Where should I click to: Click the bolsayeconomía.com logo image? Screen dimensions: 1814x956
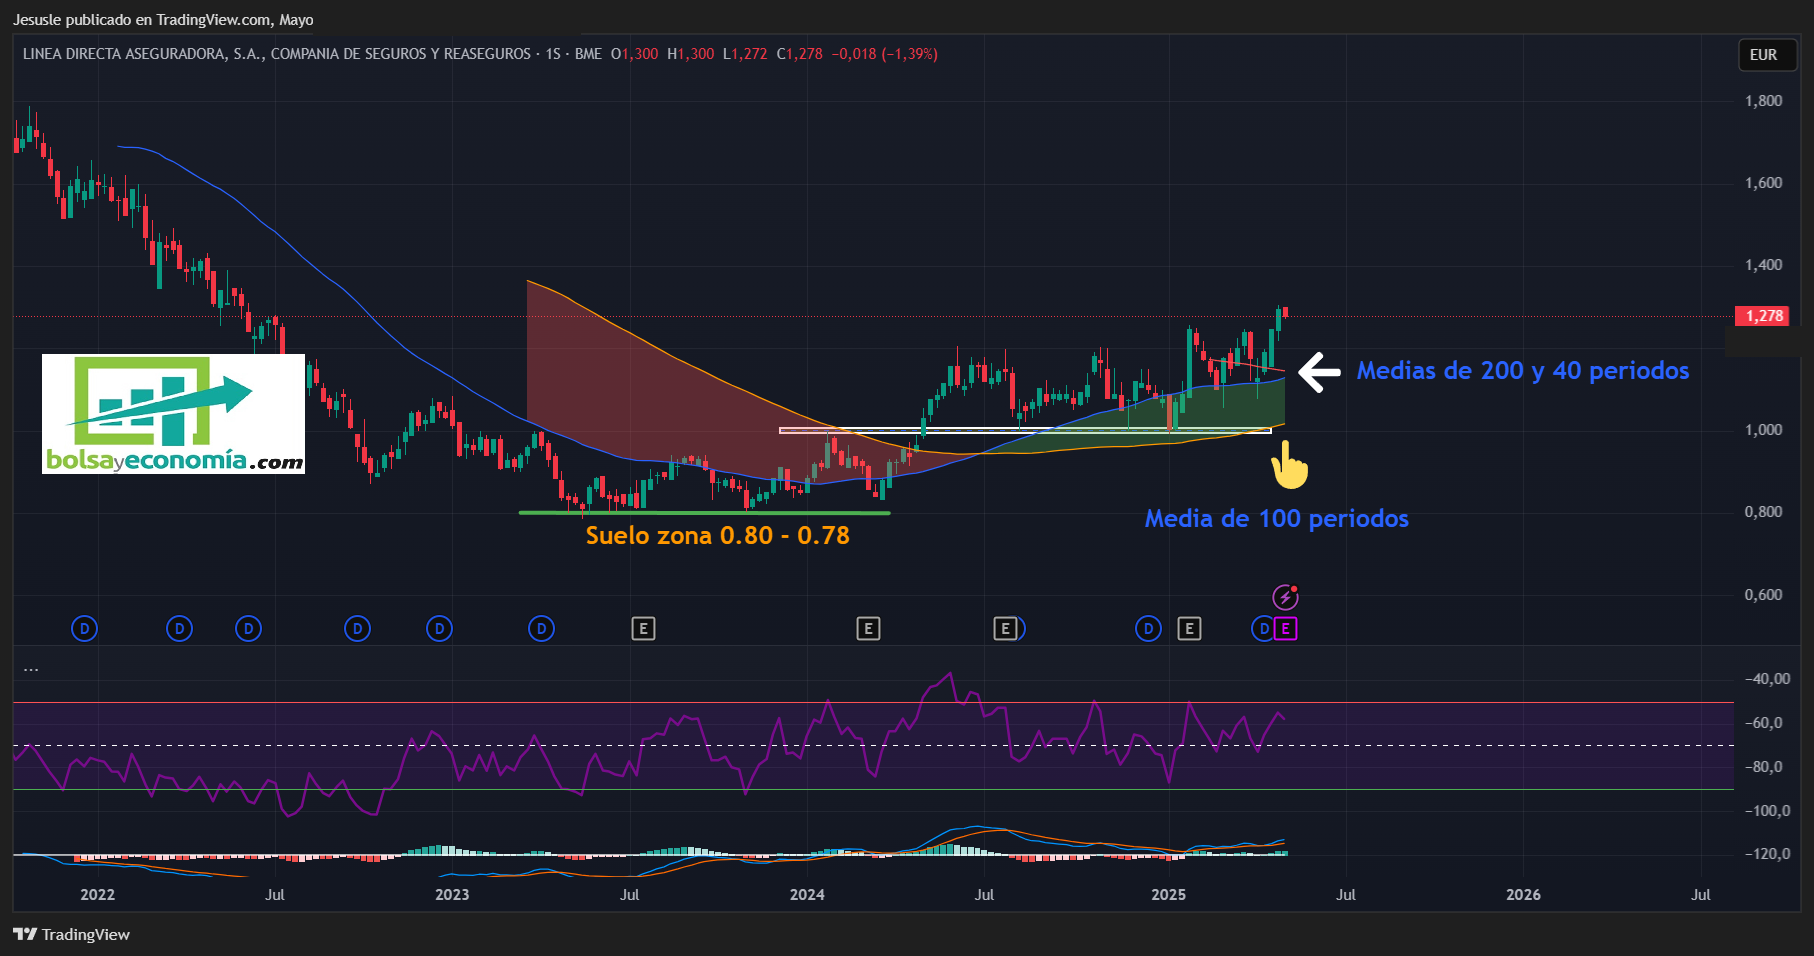pos(173,414)
